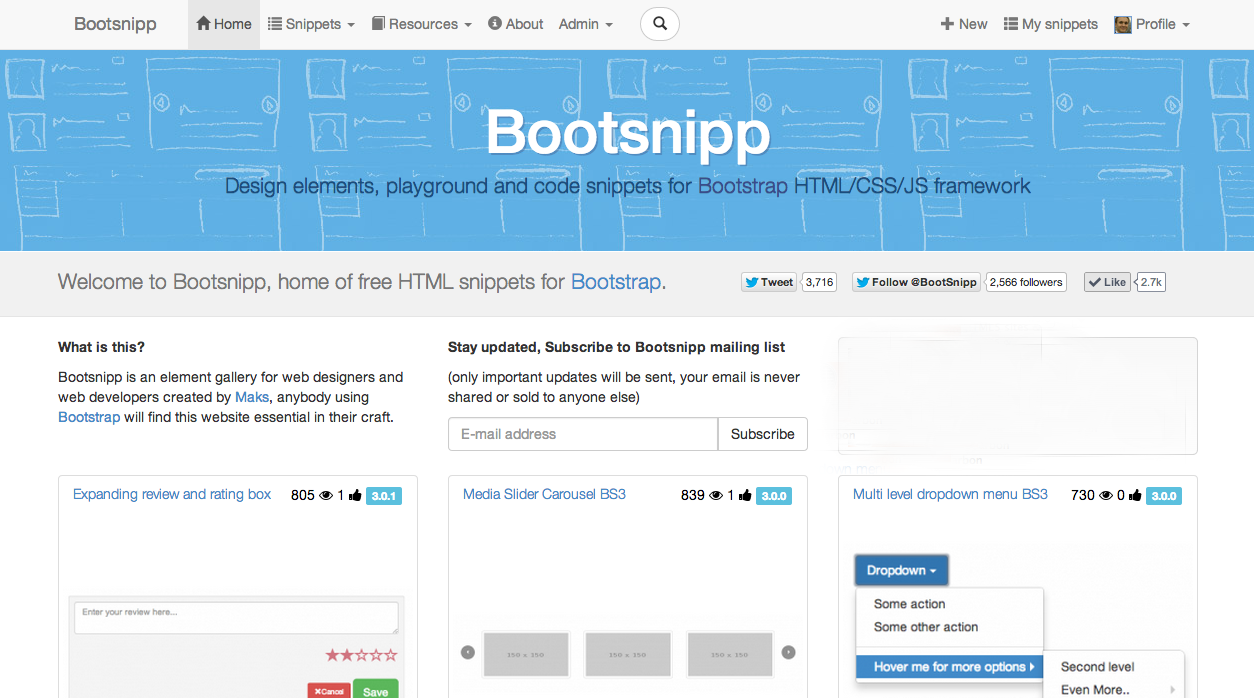
Task: Open the Bootstrap link in What is this text
Action: [89, 417]
